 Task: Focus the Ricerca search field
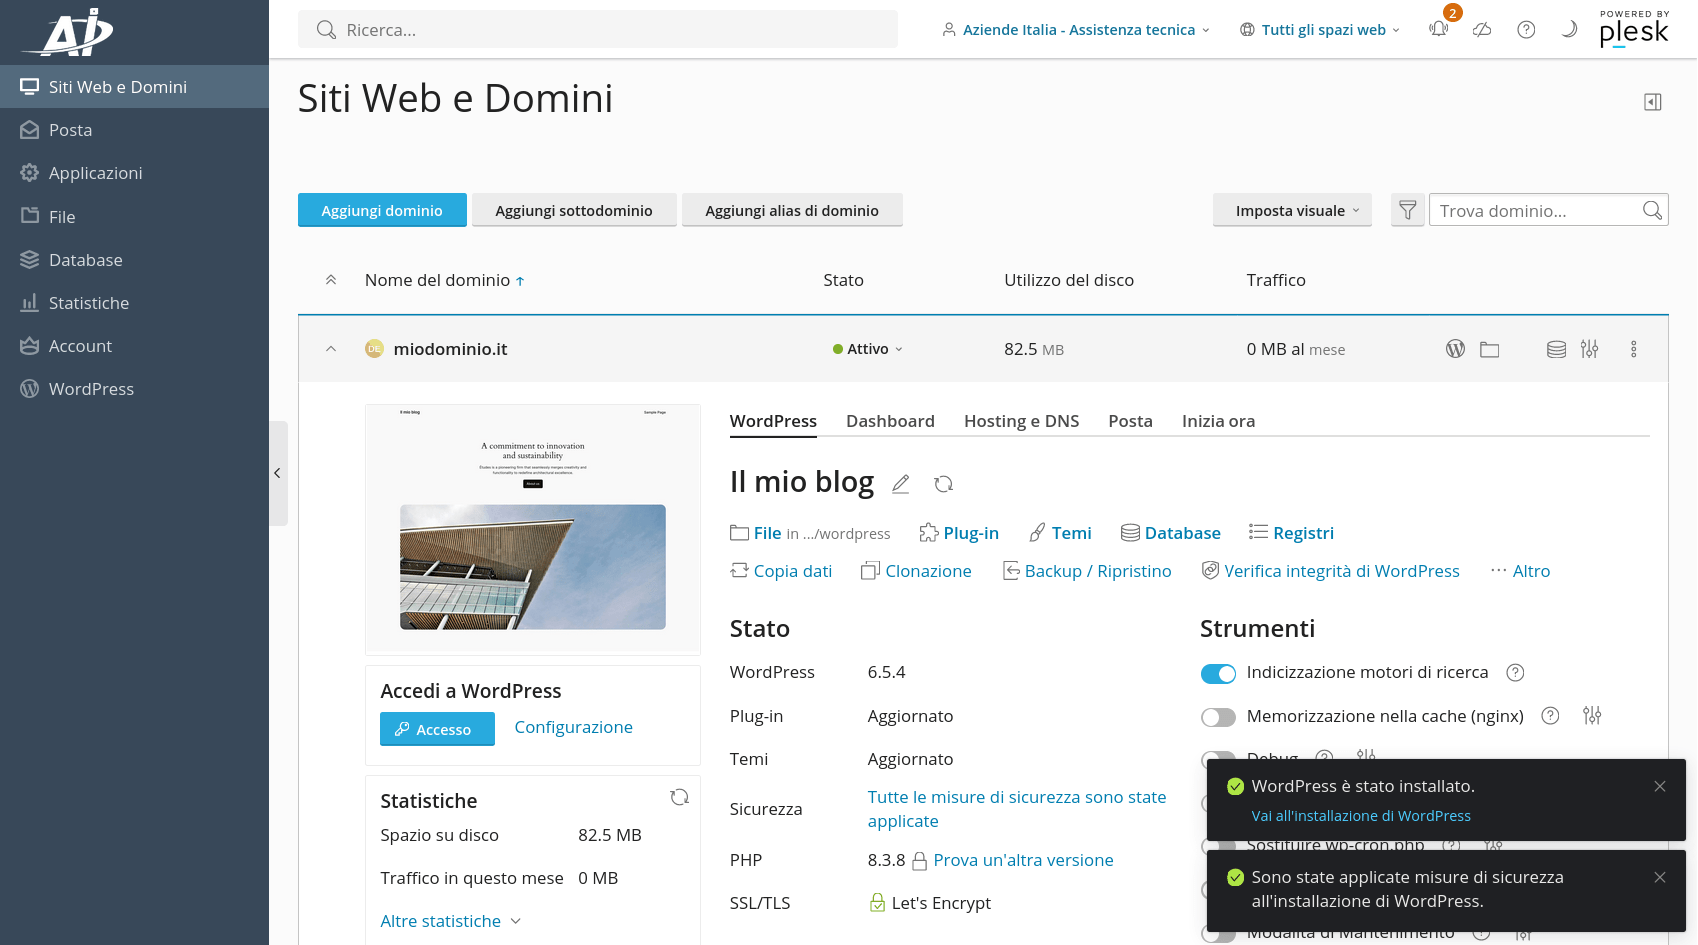pyautogui.click(x=598, y=30)
